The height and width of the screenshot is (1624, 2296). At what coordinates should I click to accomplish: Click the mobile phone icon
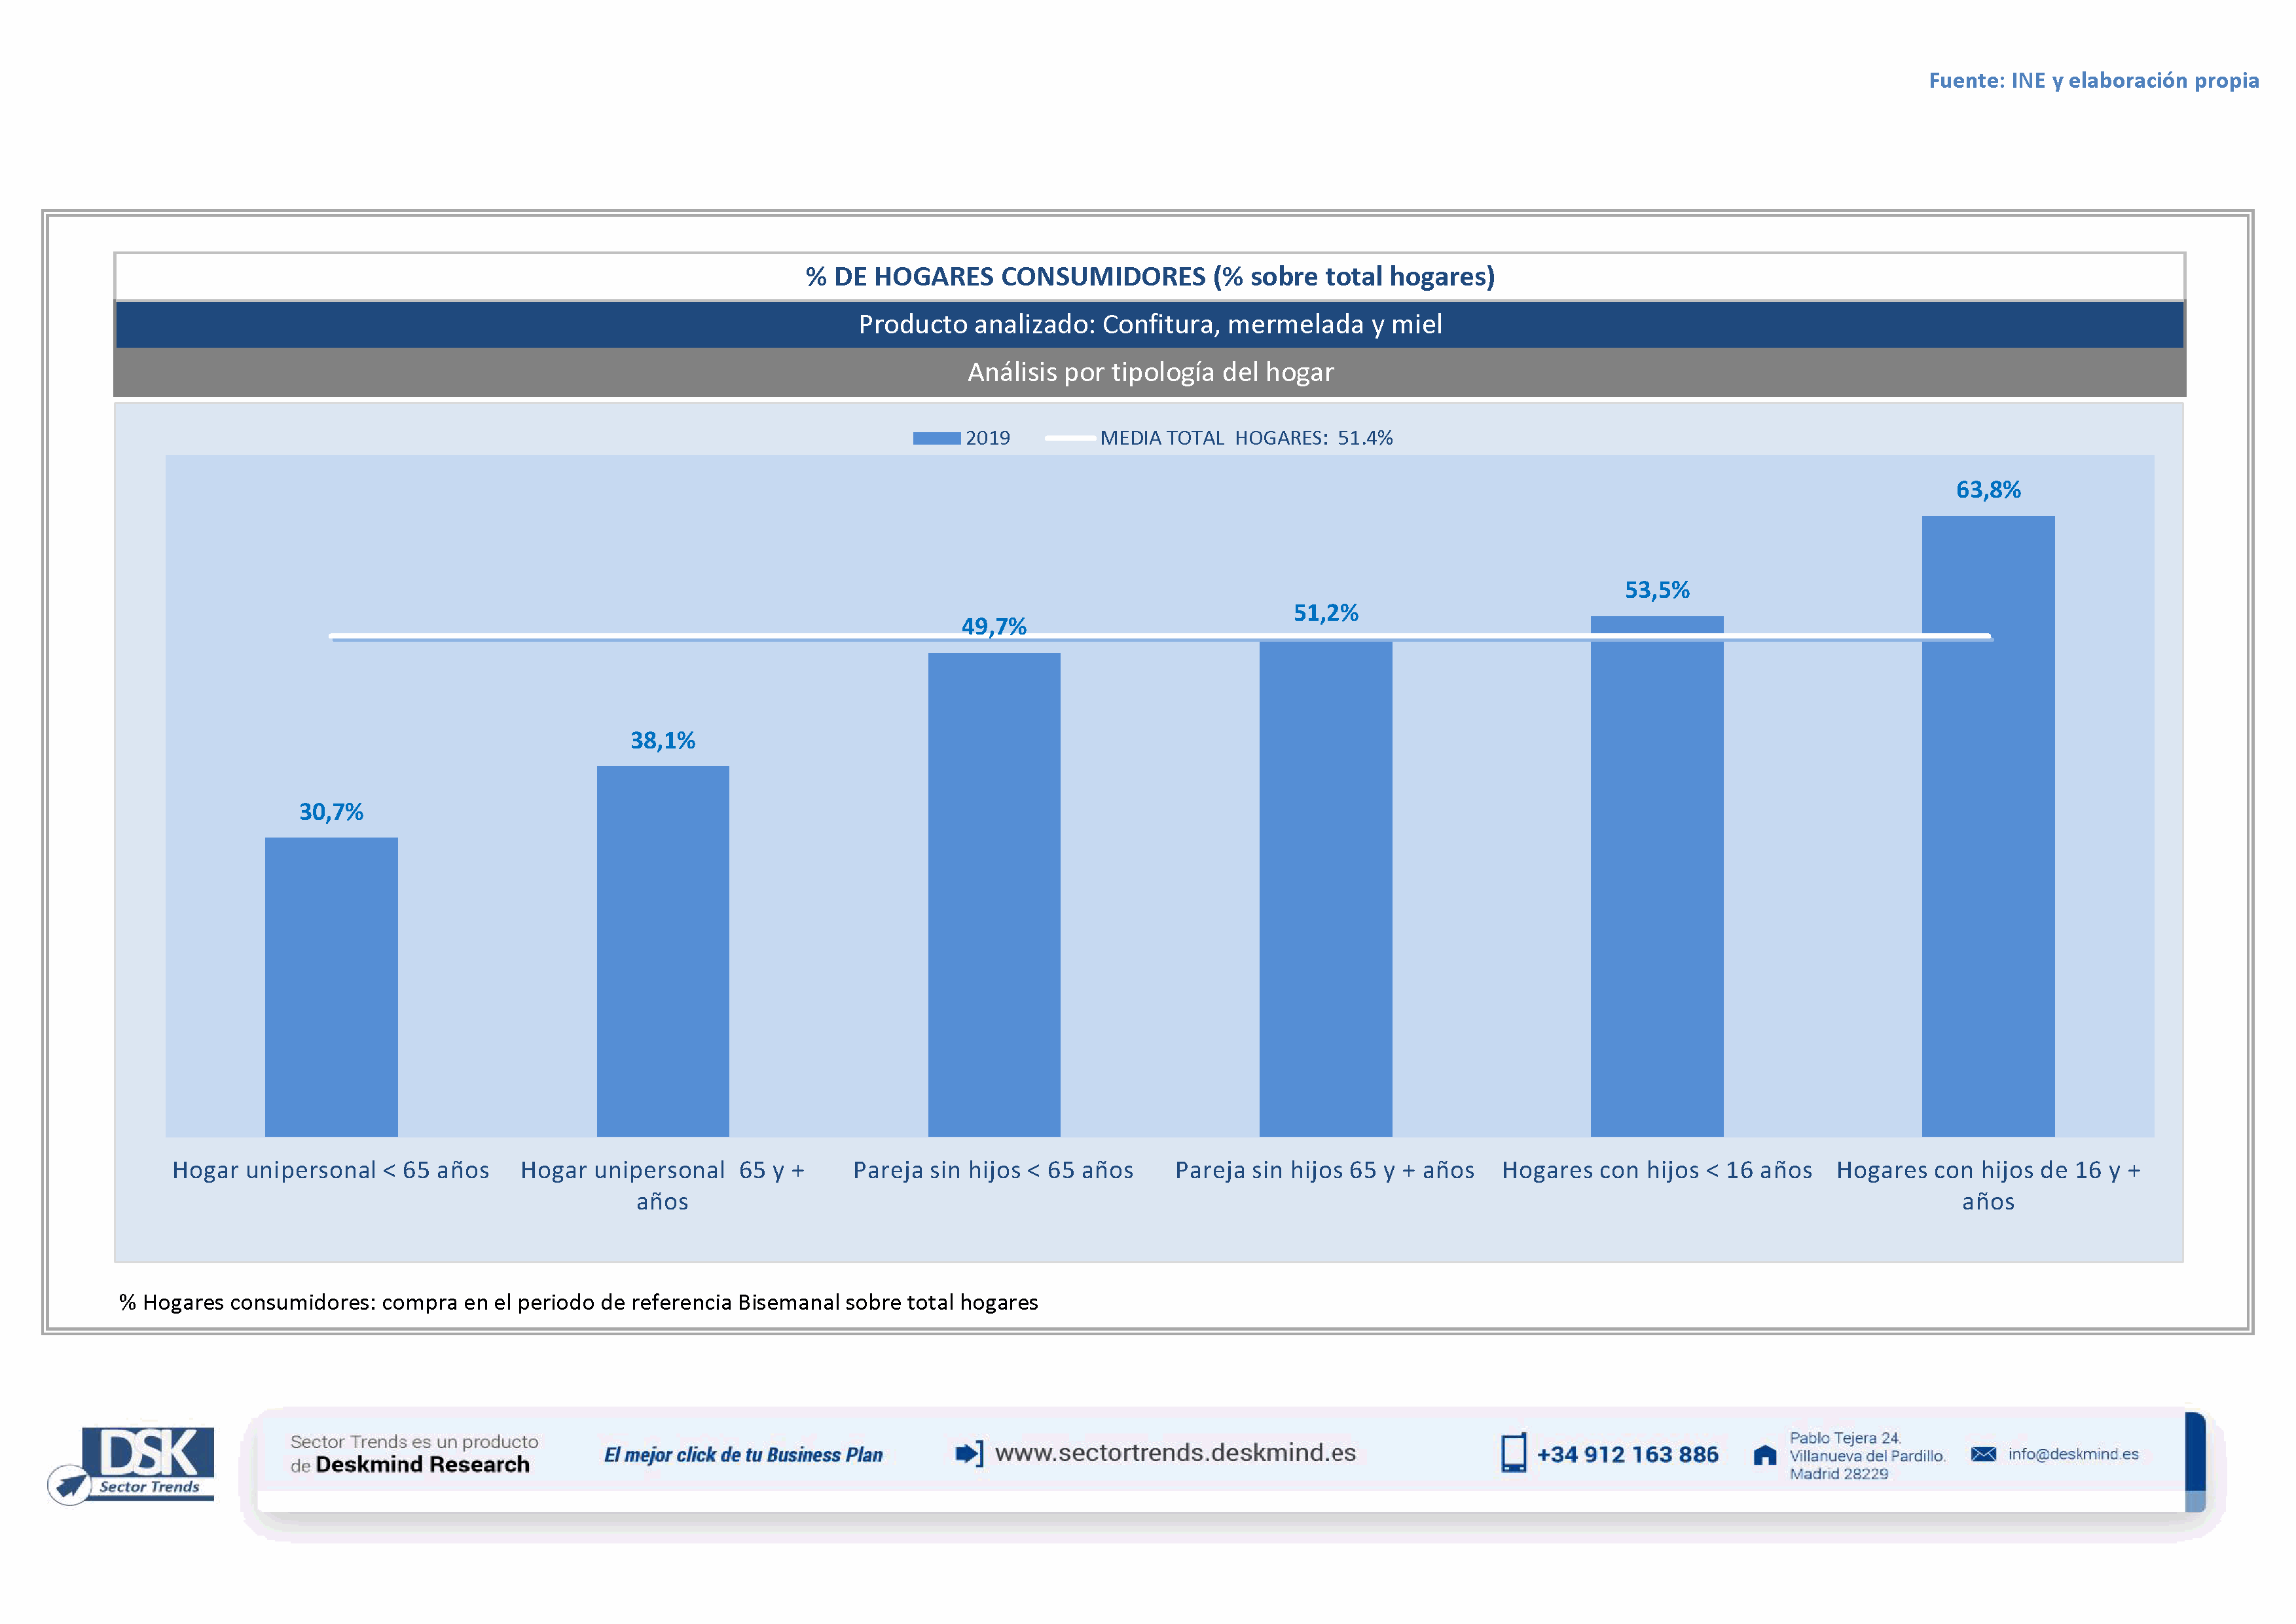click(1513, 1453)
